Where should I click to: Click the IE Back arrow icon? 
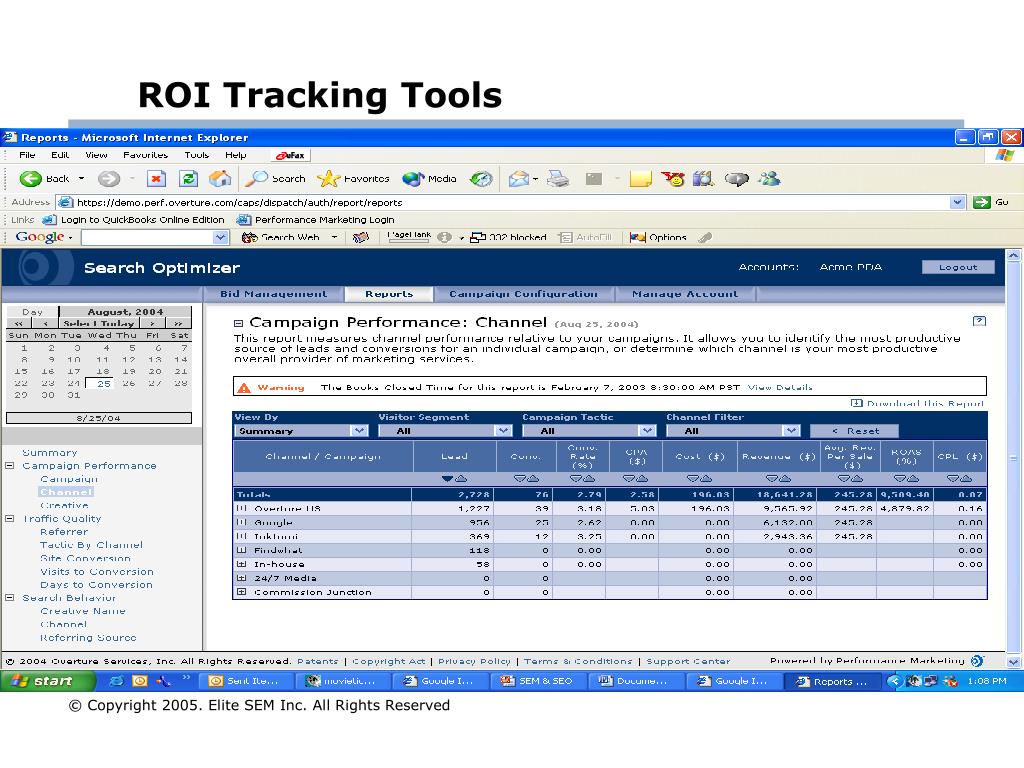[x=30, y=178]
